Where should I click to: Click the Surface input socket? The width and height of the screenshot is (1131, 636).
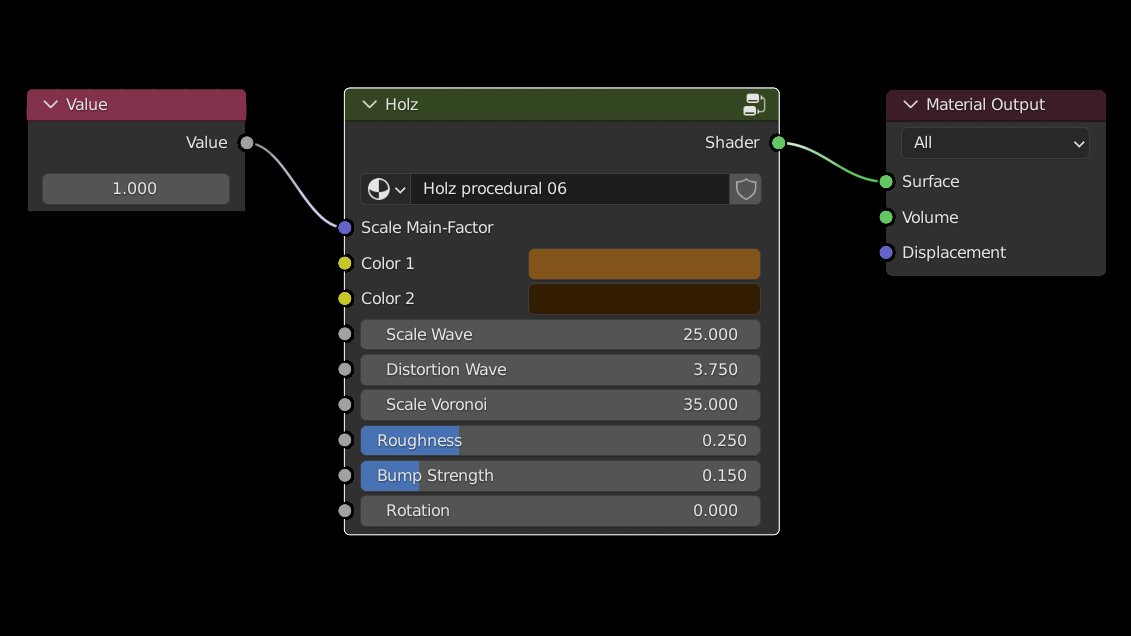click(886, 182)
